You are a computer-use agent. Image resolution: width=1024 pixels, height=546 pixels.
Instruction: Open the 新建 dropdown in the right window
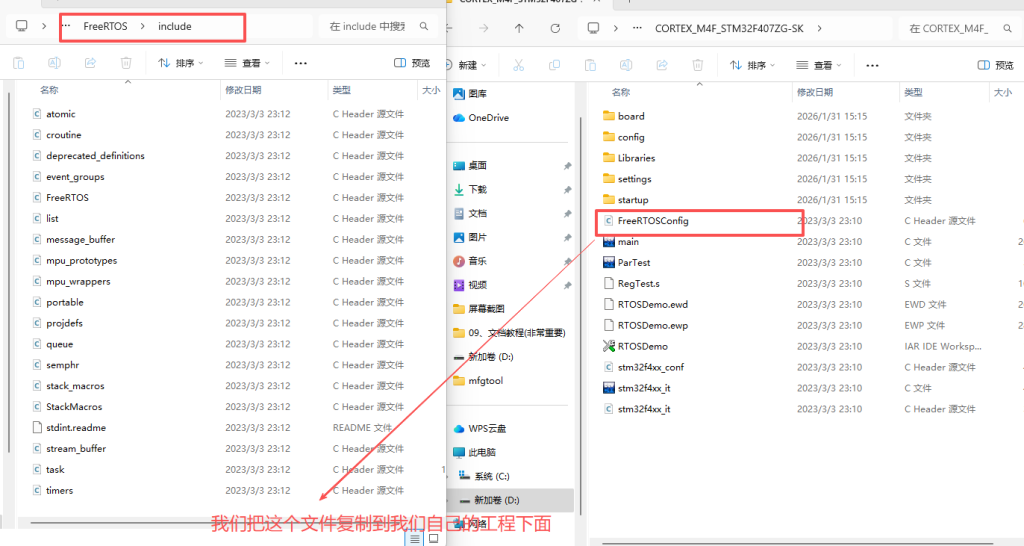[x=472, y=65]
